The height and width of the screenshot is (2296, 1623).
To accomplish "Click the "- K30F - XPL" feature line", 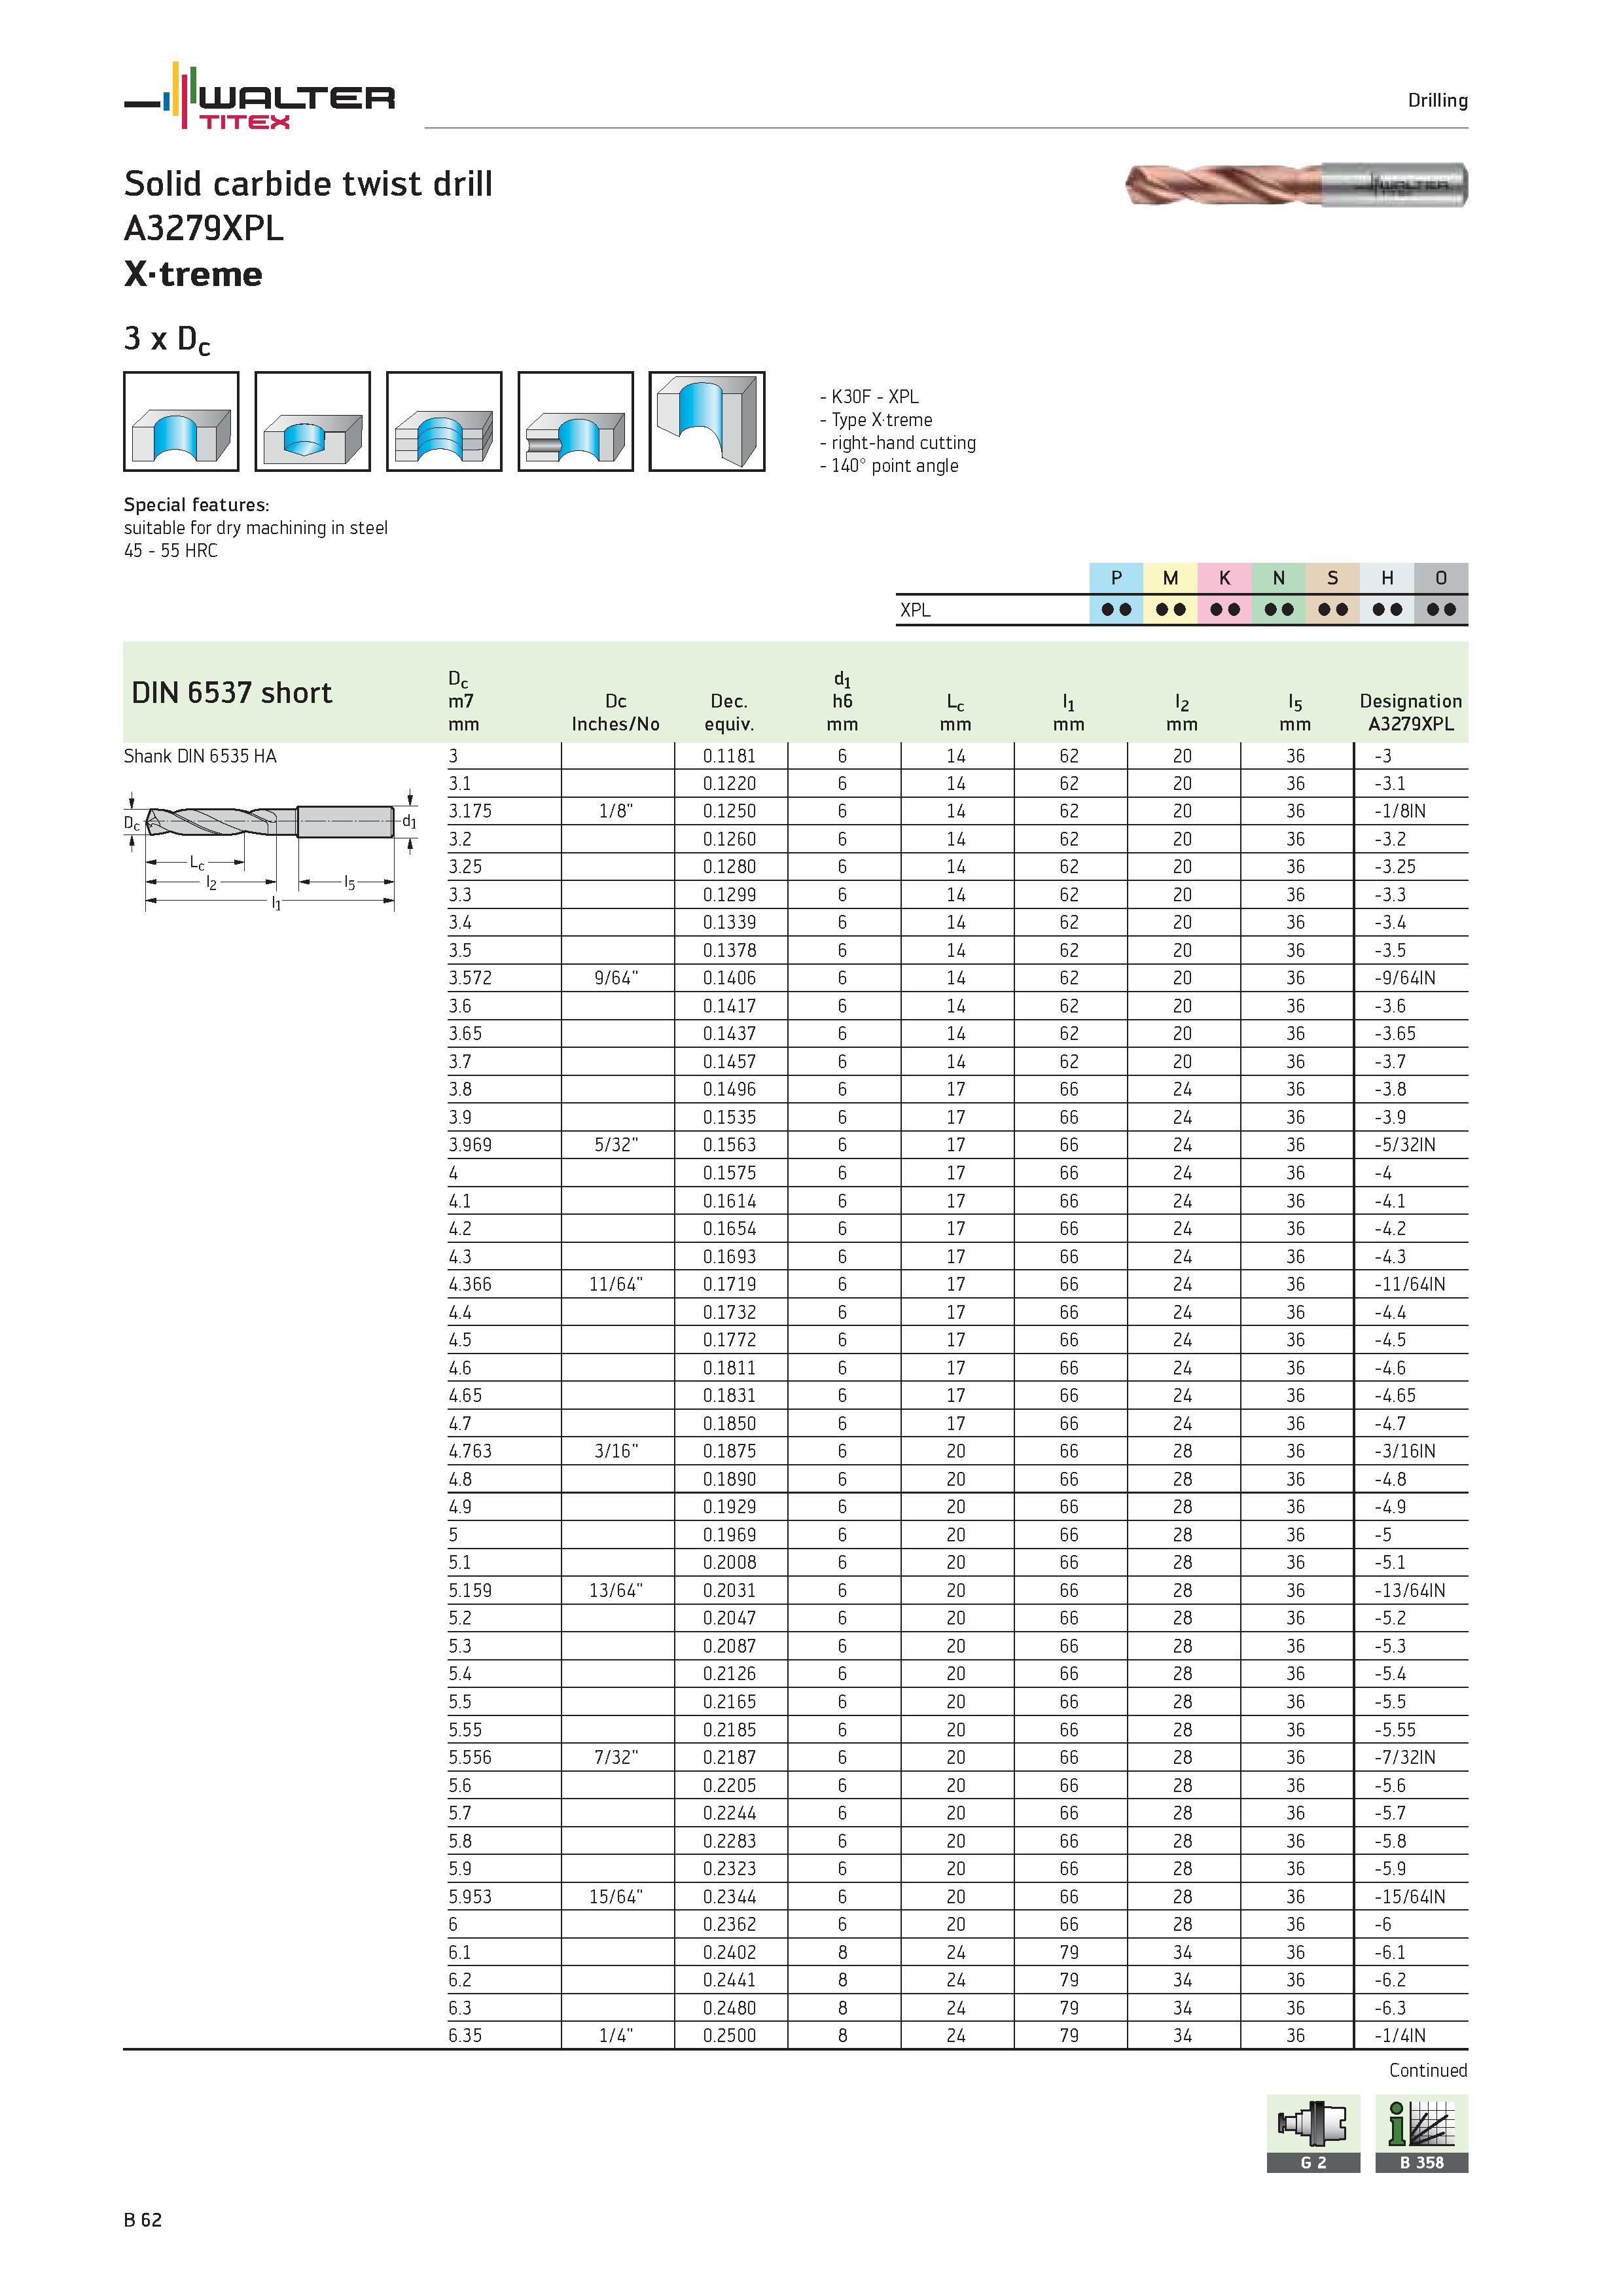I will click(869, 397).
